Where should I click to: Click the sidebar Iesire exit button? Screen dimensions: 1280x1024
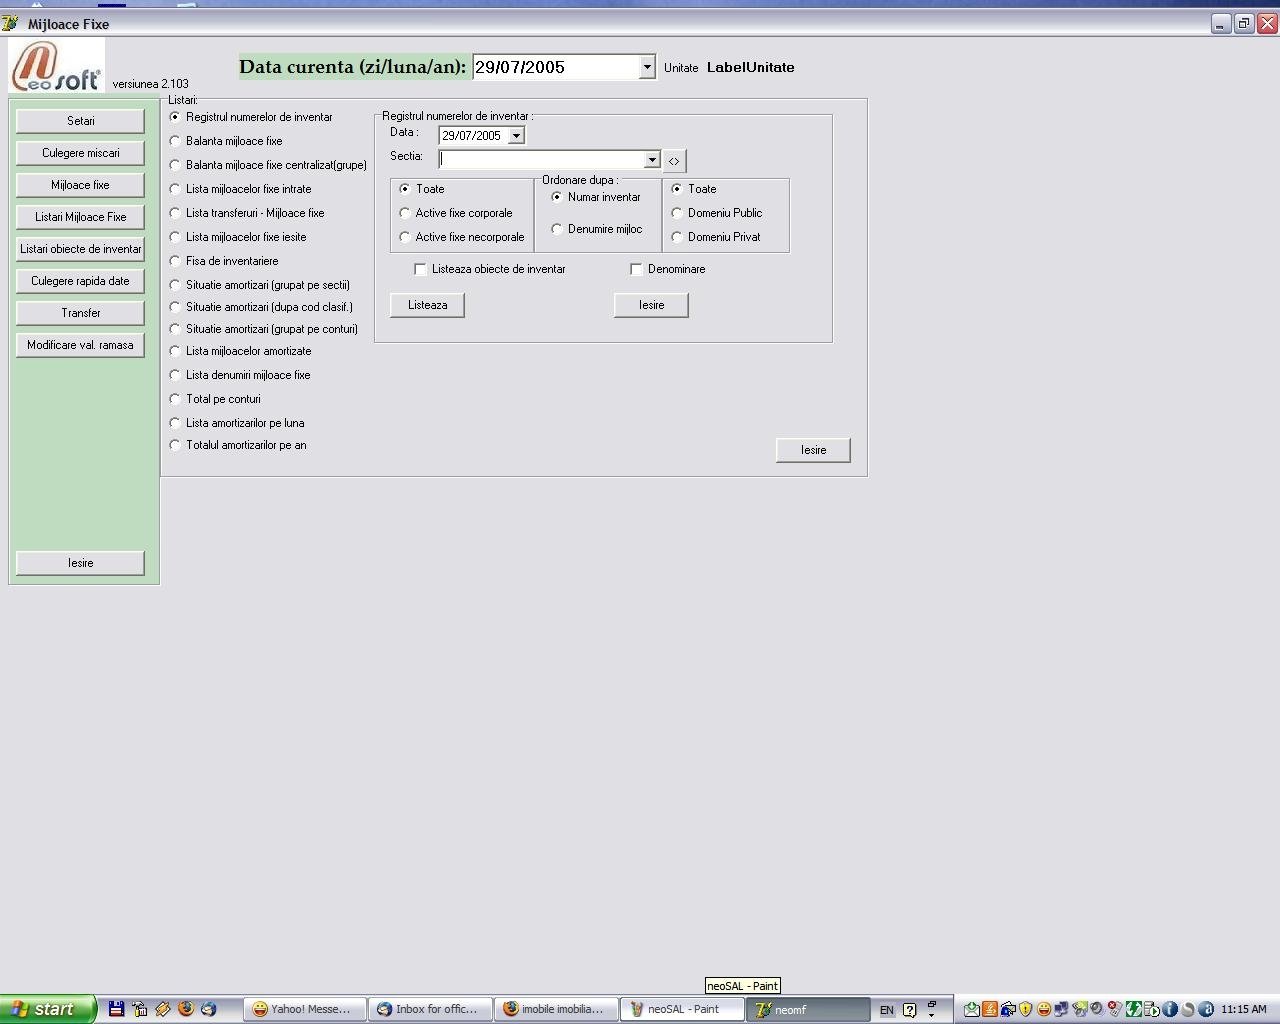coord(80,563)
